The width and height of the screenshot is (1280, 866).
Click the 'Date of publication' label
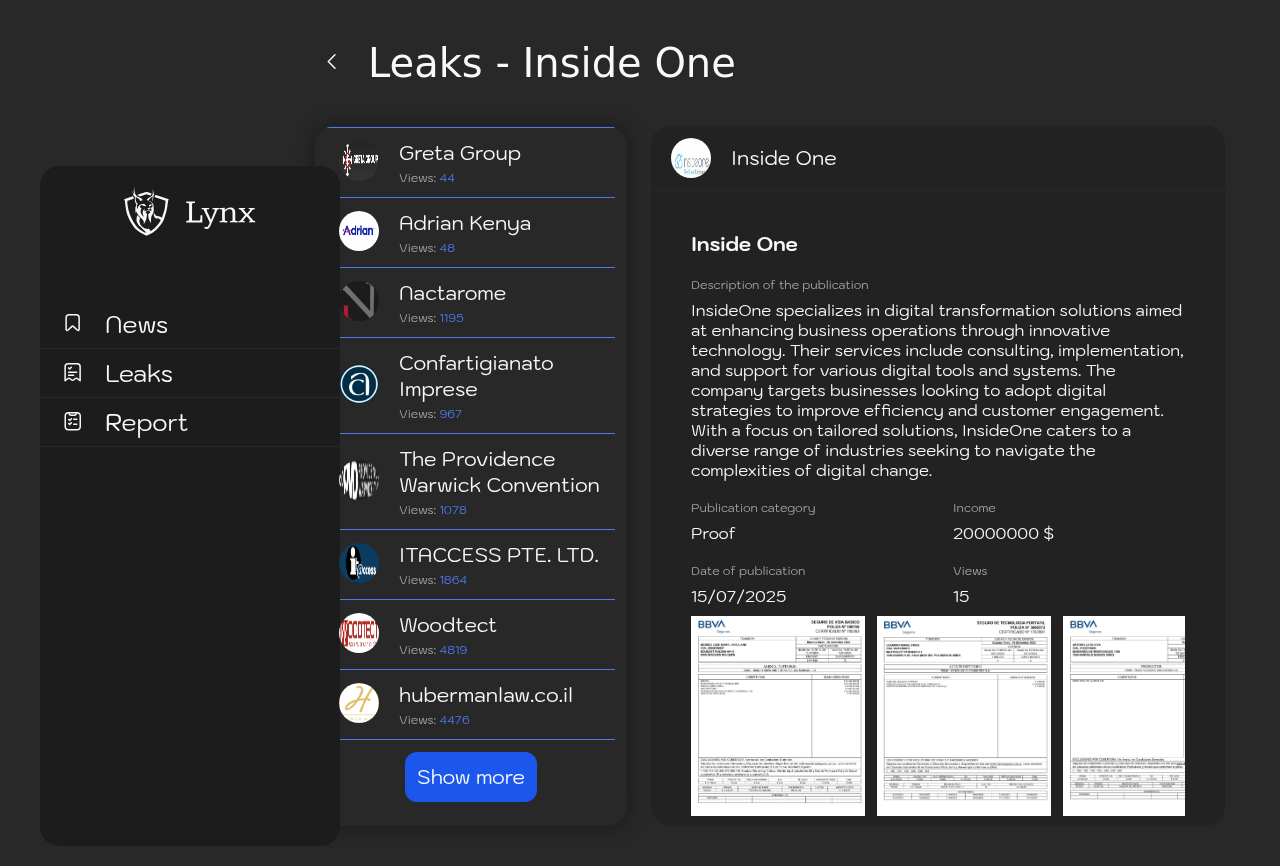click(748, 571)
